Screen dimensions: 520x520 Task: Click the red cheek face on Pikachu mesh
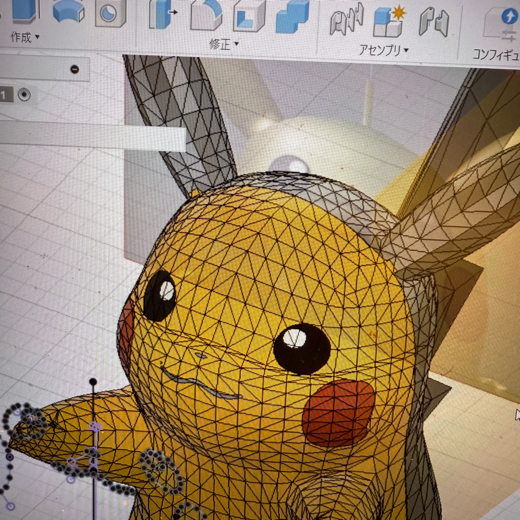click(x=337, y=413)
